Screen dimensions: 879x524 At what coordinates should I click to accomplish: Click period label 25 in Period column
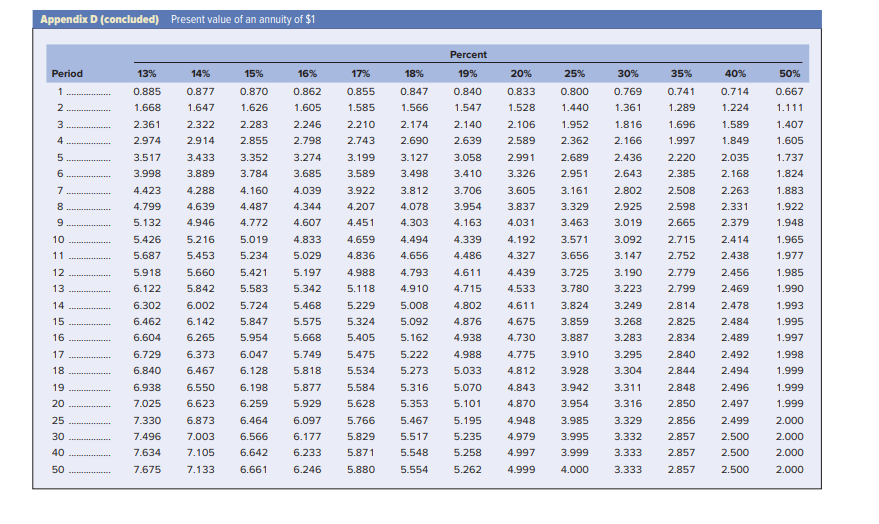58,420
